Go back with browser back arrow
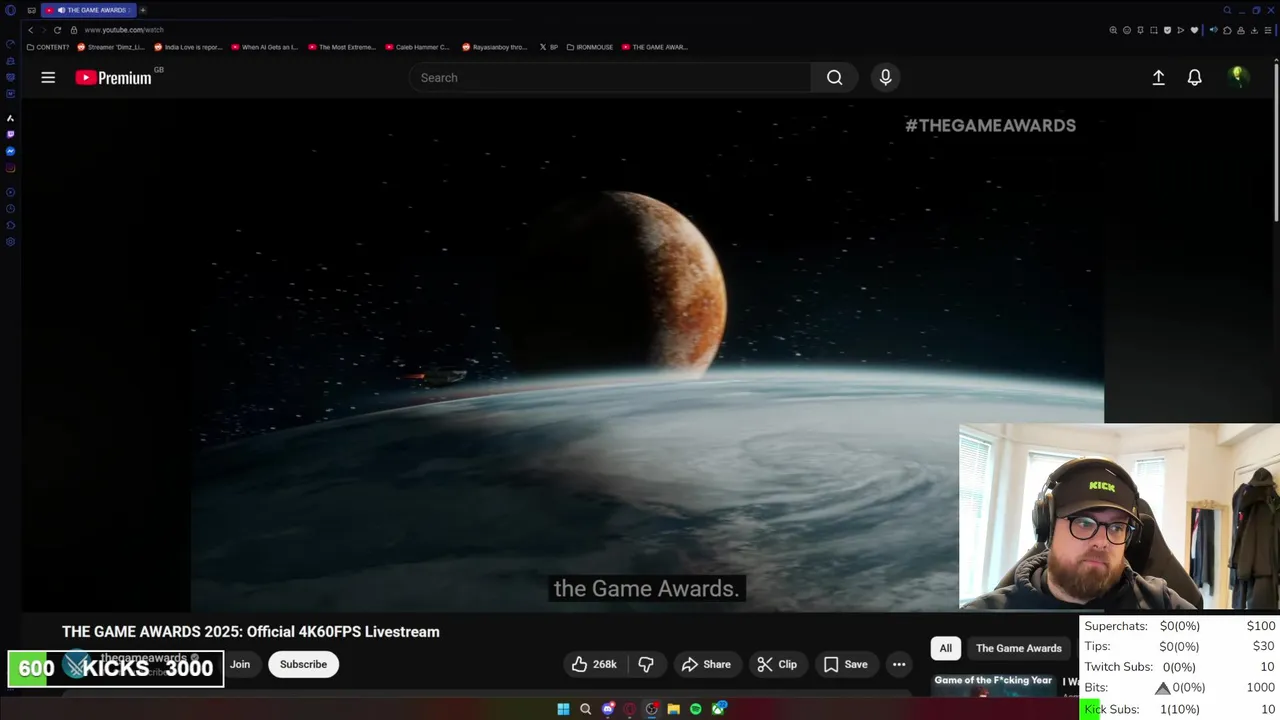Viewport: 1280px width, 720px height. point(30,30)
